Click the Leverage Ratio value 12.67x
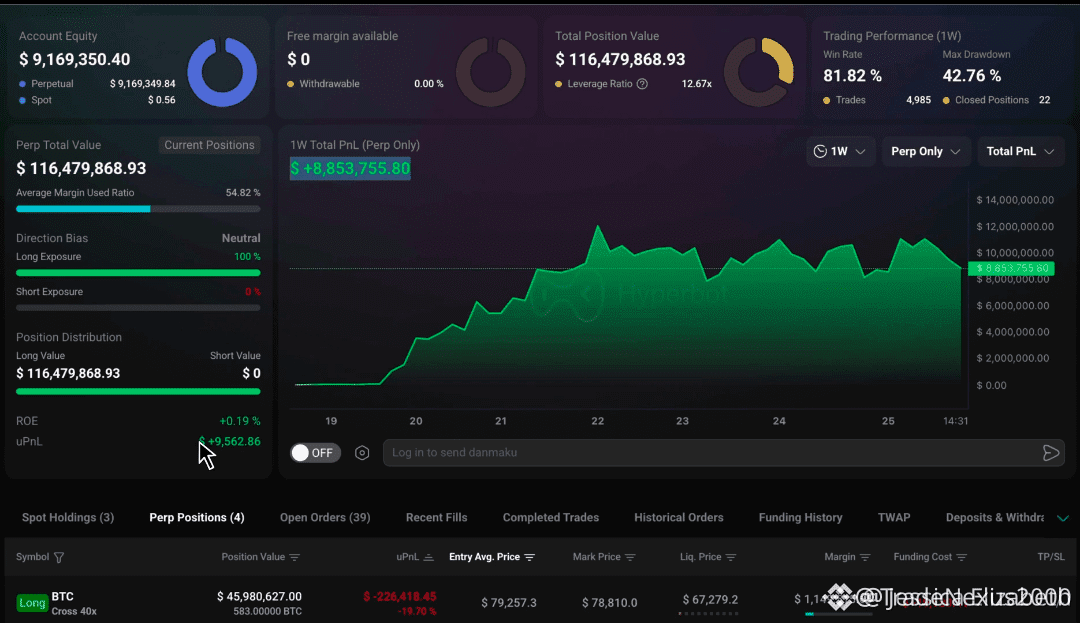The width and height of the screenshot is (1080, 623). coord(696,84)
